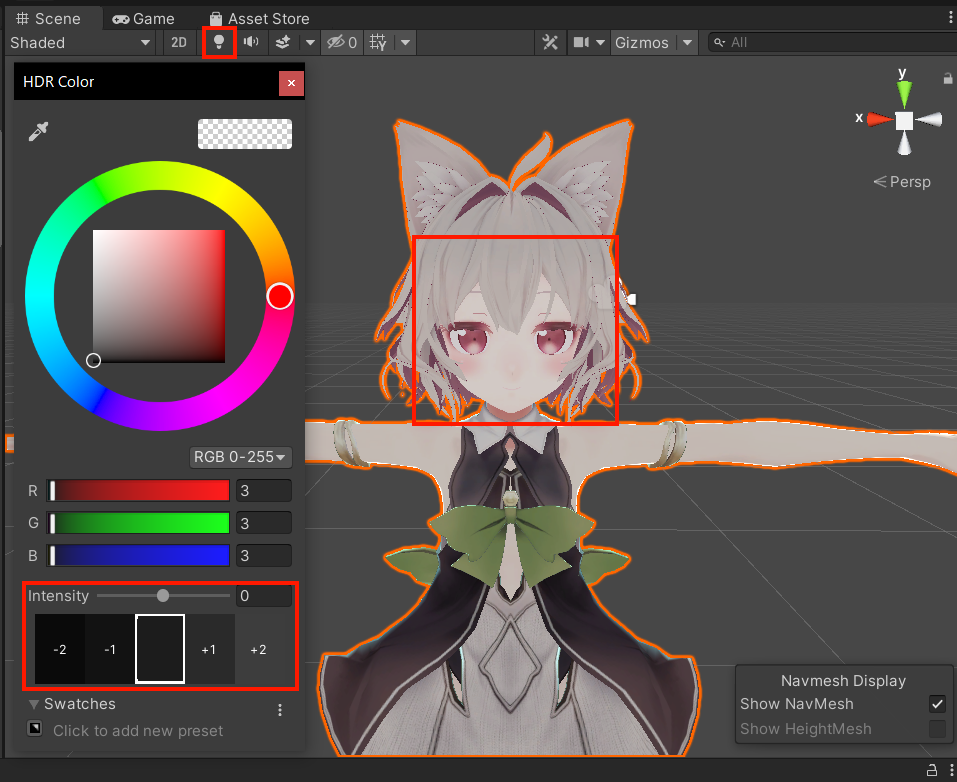Open component editor tools icon
The image size is (957, 782).
point(550,42)
